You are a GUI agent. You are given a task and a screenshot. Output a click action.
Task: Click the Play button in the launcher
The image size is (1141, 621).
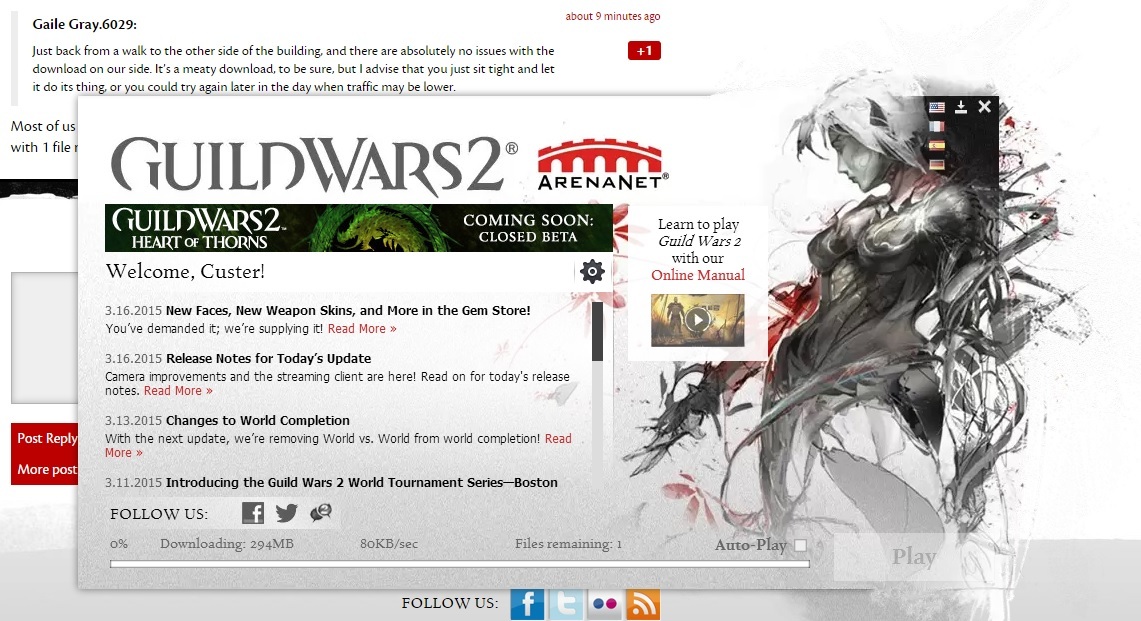[x=914, y=558]
